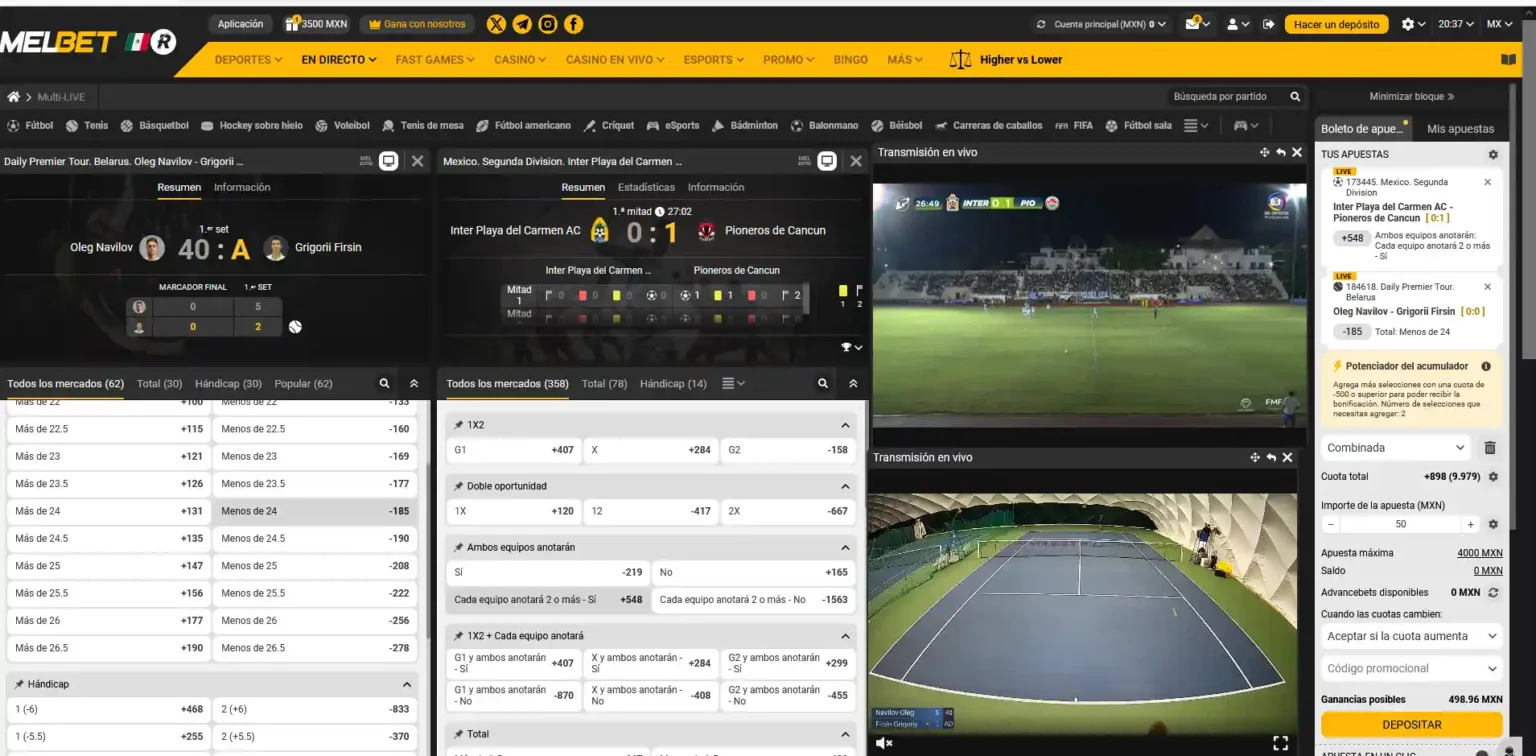The image size is (1536, 756).
Task: Click Gana con nosotros button
Action: click(417, 24)
